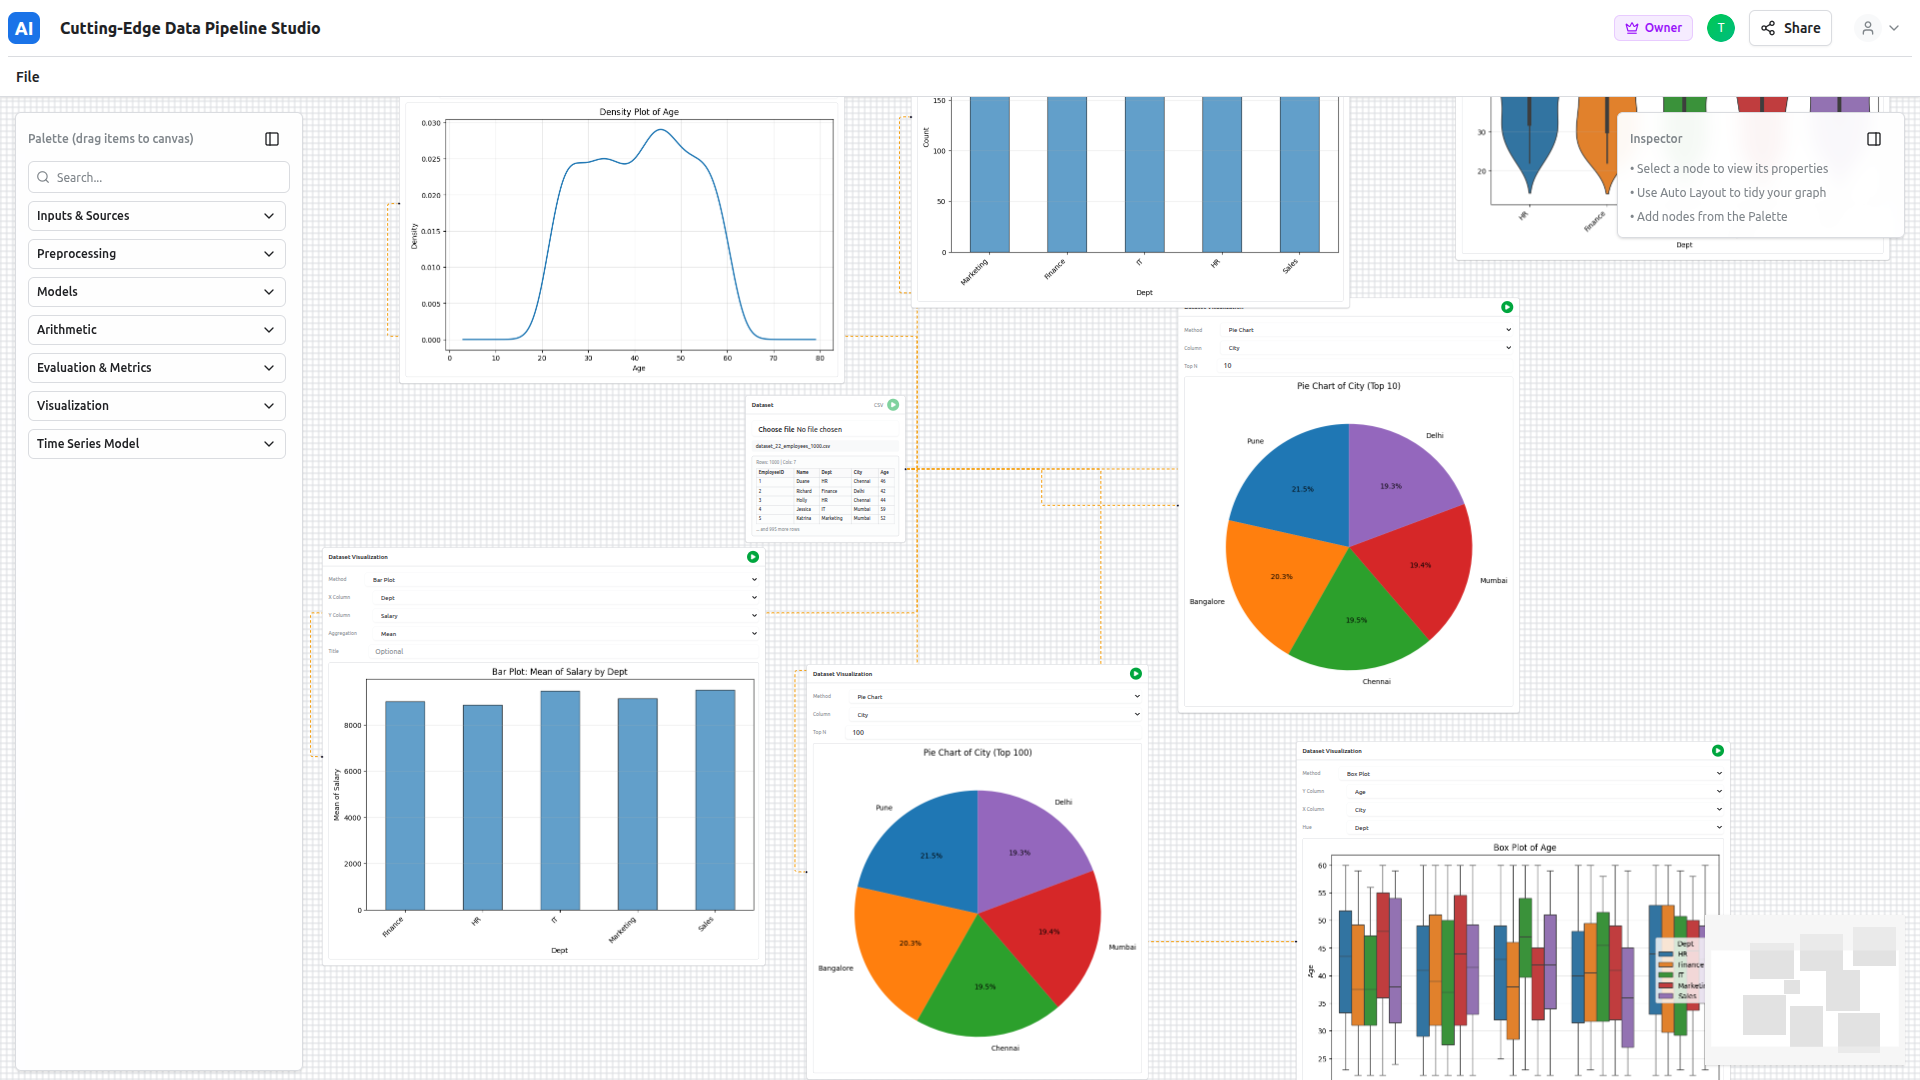Run the Dataset node with its play icon
1920x1080 pixels.
[x=893, y=405]
